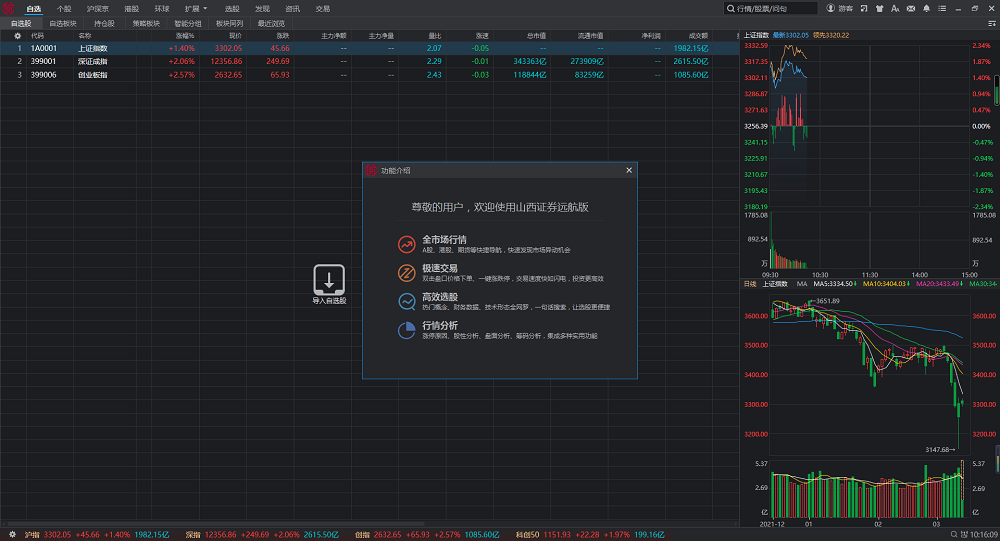Switch to the 智能分组 tab

coord(188,24)
